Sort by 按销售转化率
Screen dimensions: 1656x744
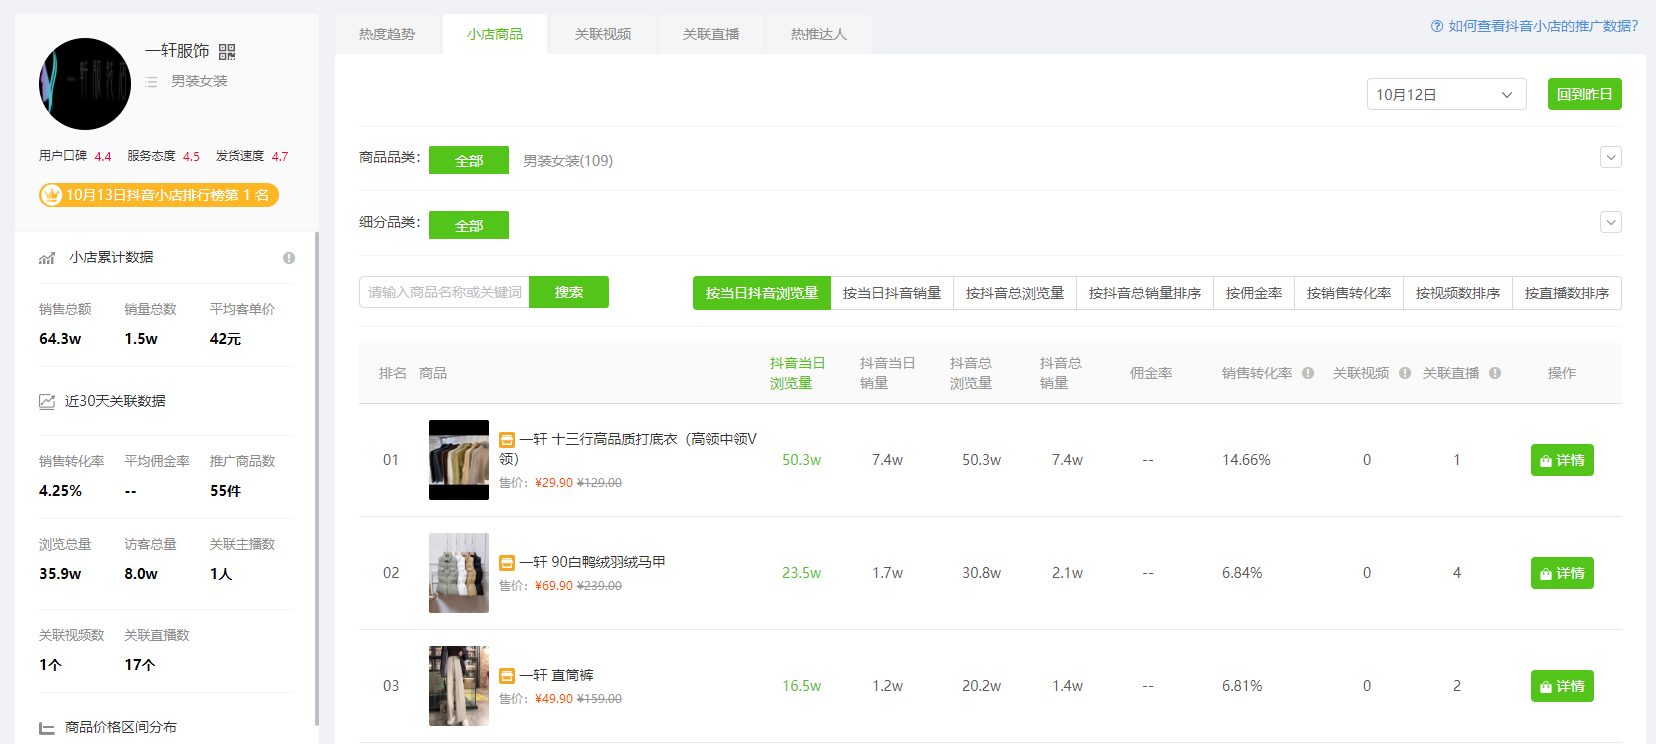coord(1349,293)
